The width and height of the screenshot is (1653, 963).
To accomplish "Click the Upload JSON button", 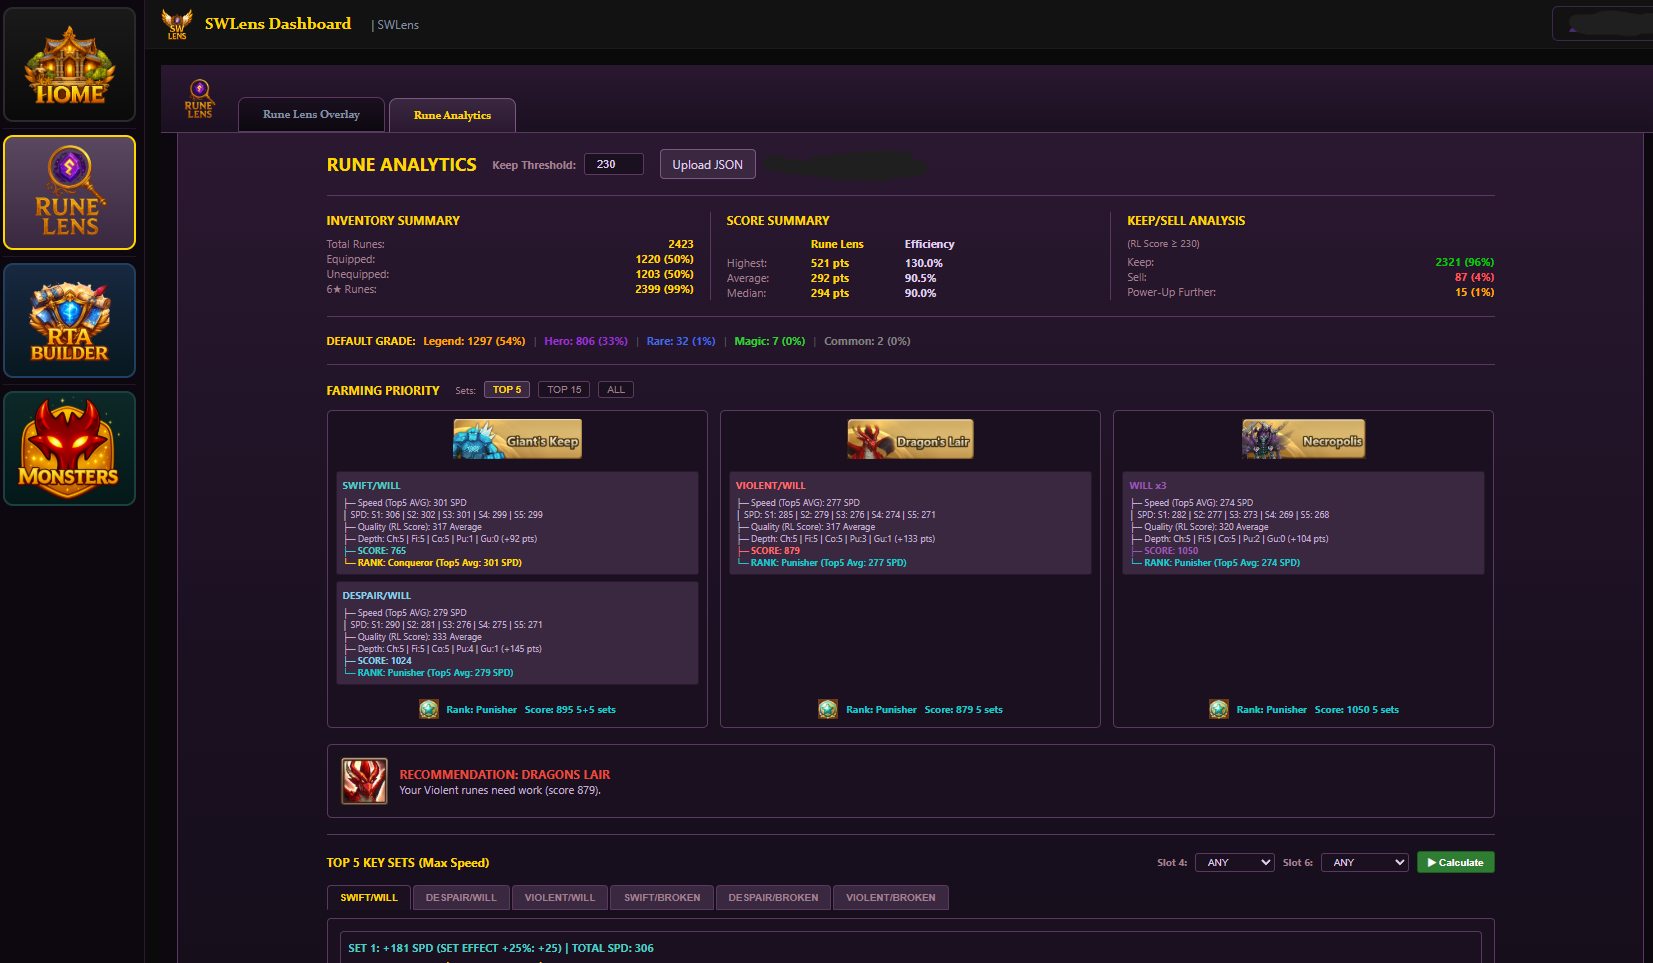I will click(x=707, y=164).
